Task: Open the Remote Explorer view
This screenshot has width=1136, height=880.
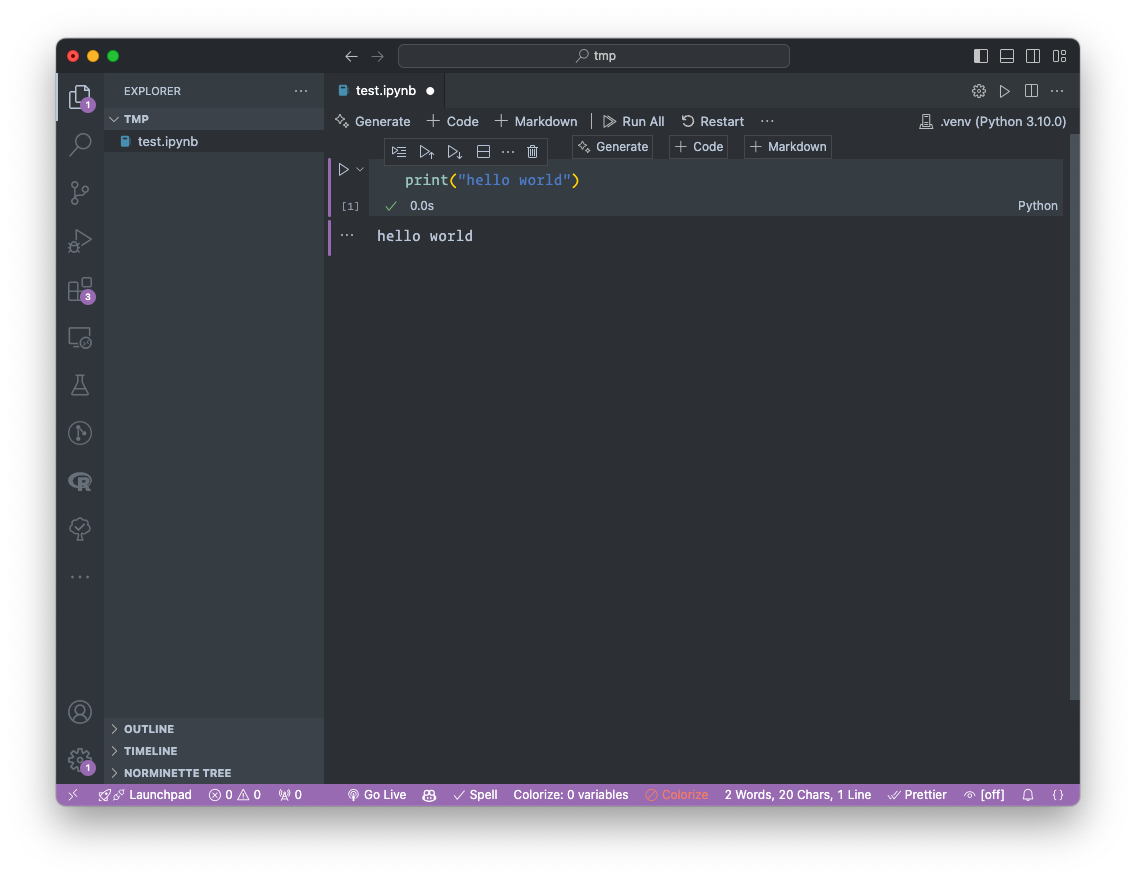Action: tap(80, 338)
